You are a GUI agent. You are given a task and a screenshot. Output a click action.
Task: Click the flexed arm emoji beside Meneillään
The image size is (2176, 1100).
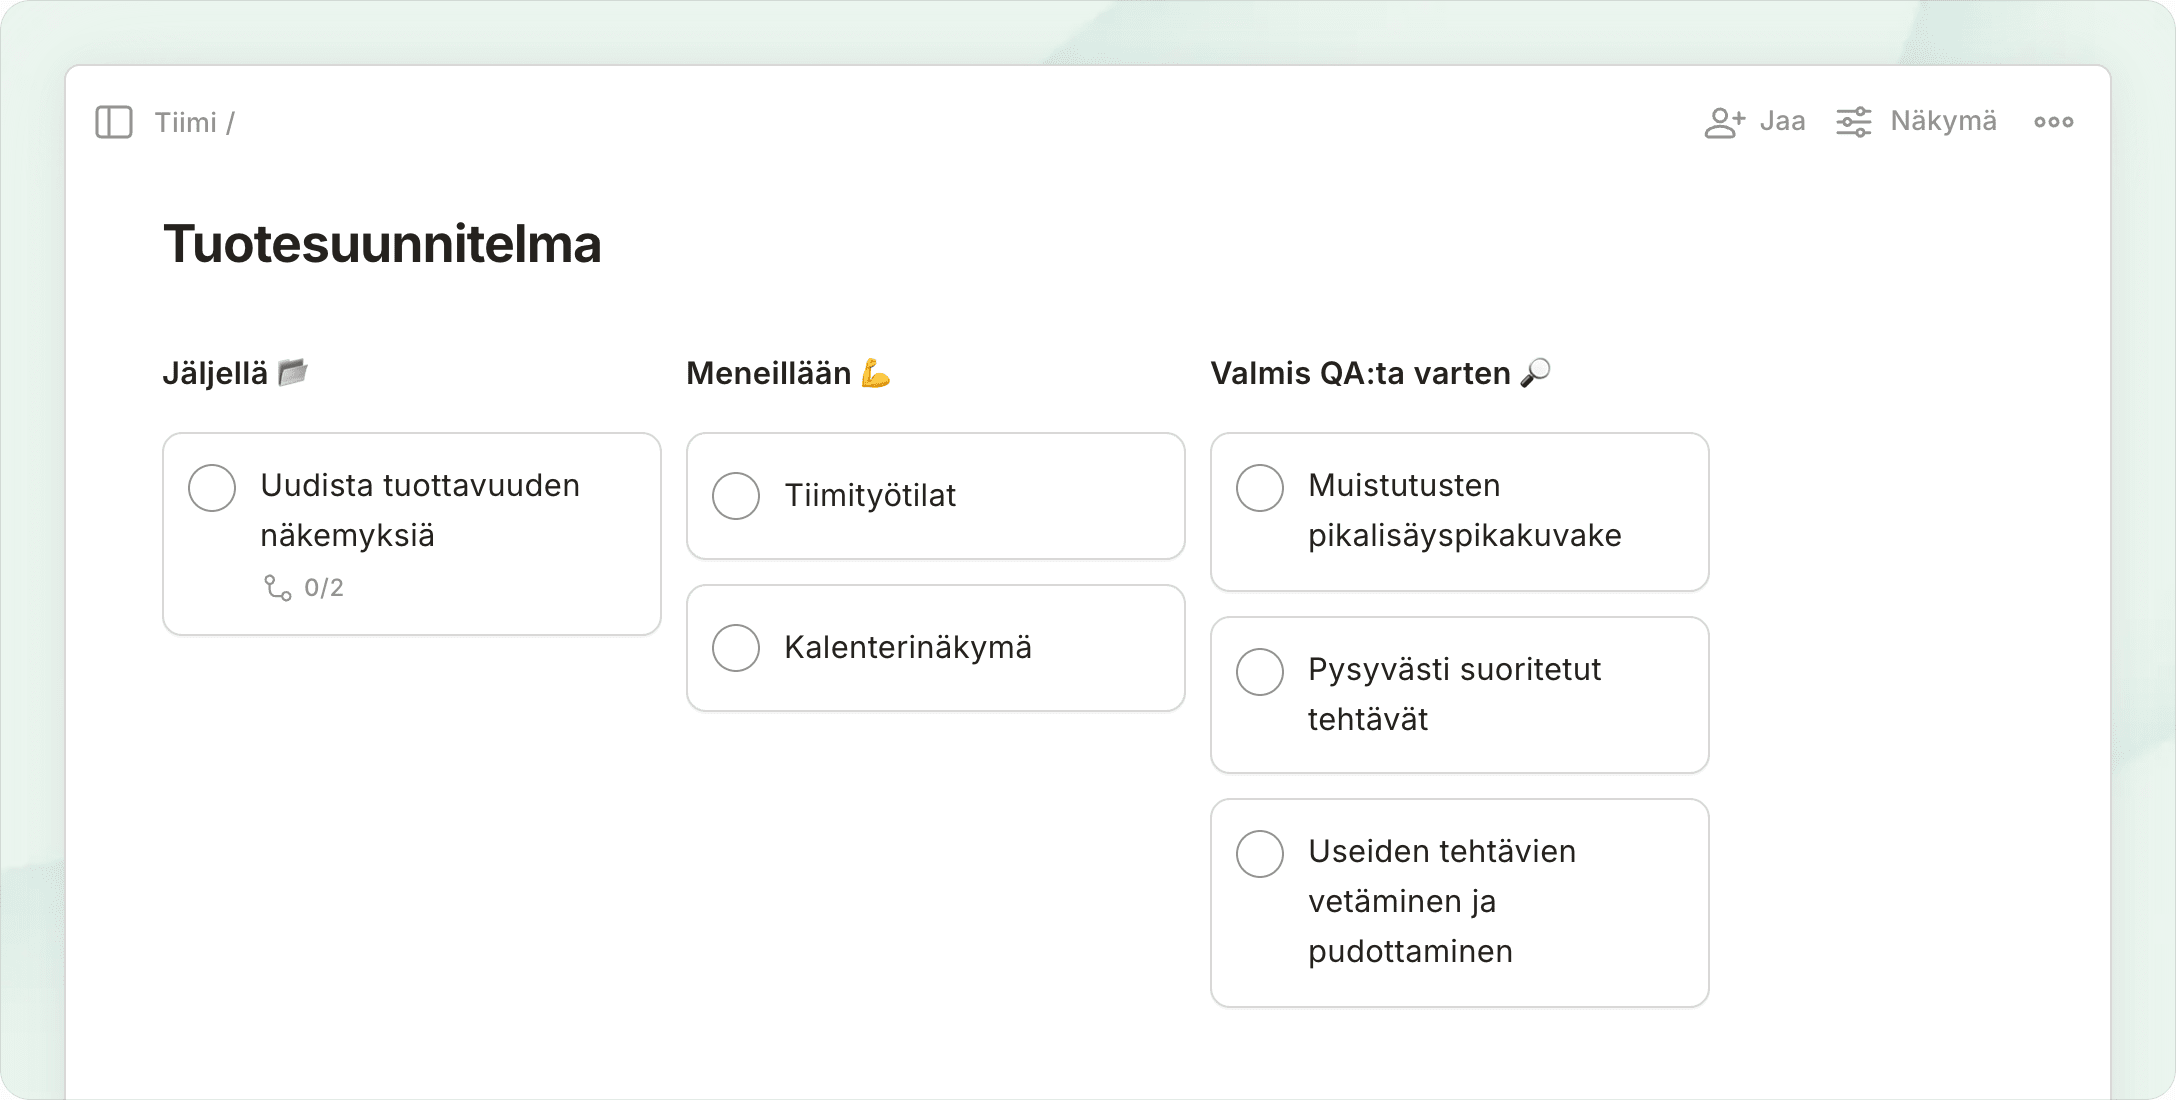point(875,373)
